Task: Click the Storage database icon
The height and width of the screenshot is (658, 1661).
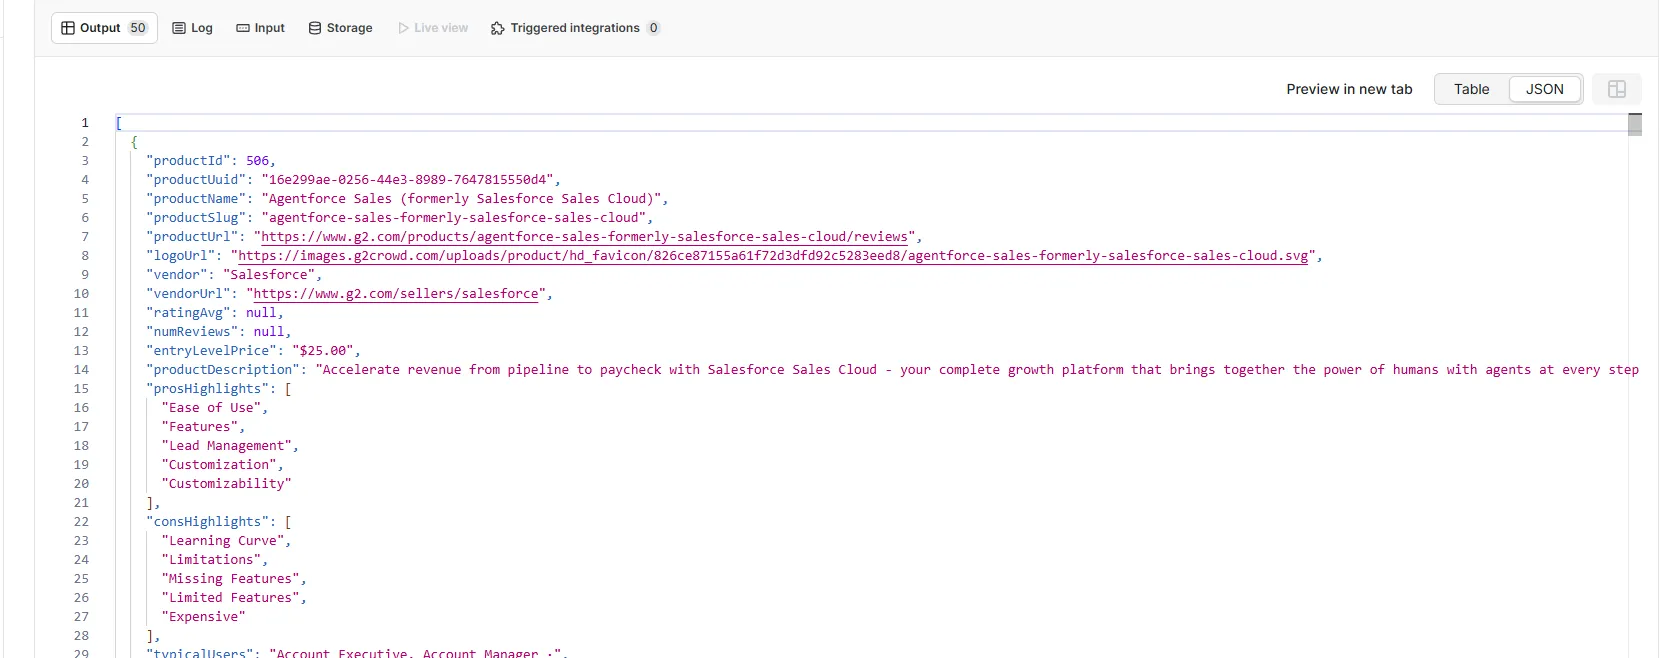Action: click(x=315, y=28)
